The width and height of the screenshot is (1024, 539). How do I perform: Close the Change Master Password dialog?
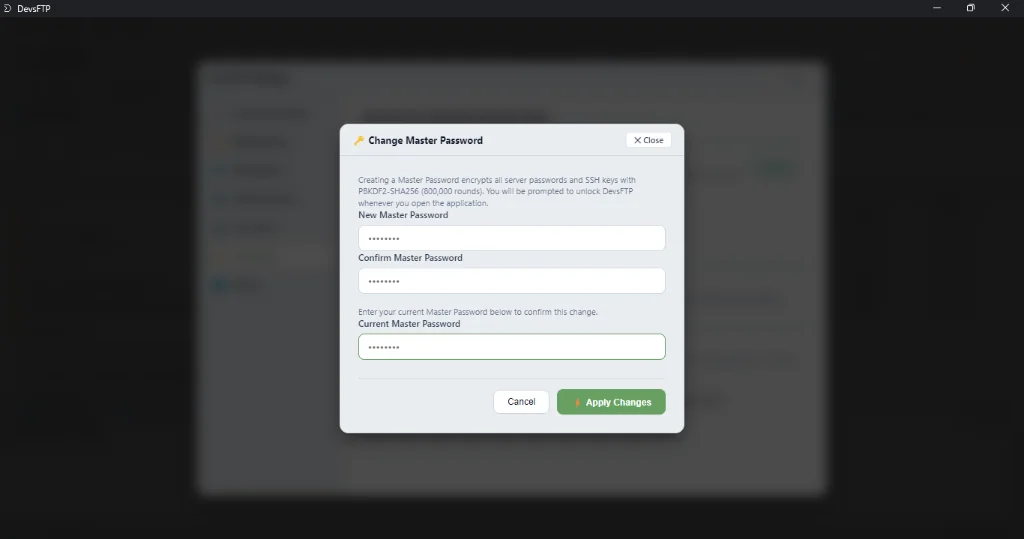click(648, 140)
